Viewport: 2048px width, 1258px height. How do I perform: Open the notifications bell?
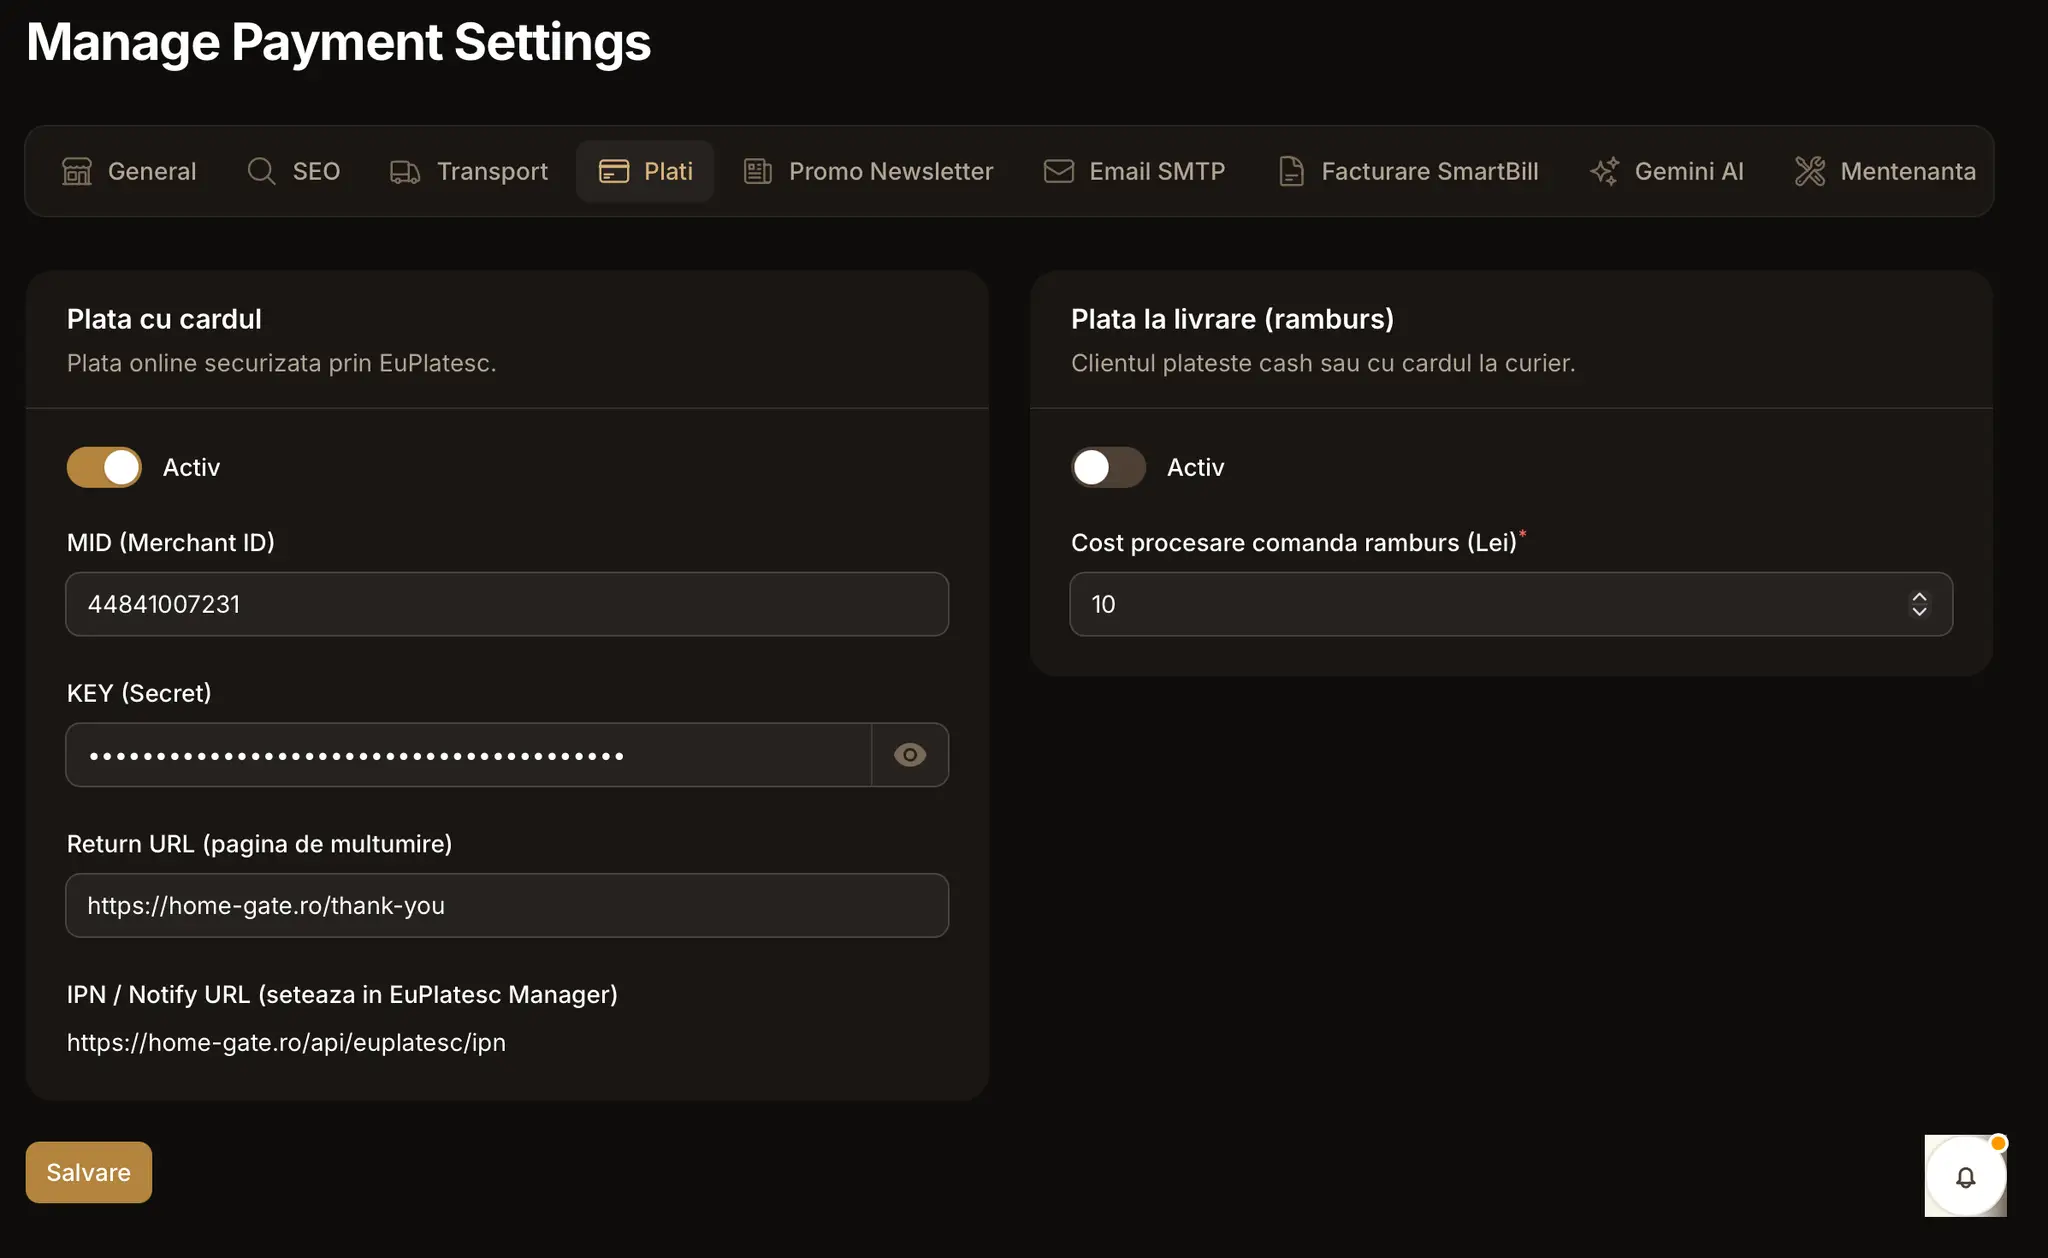tap(1966, 1176)
